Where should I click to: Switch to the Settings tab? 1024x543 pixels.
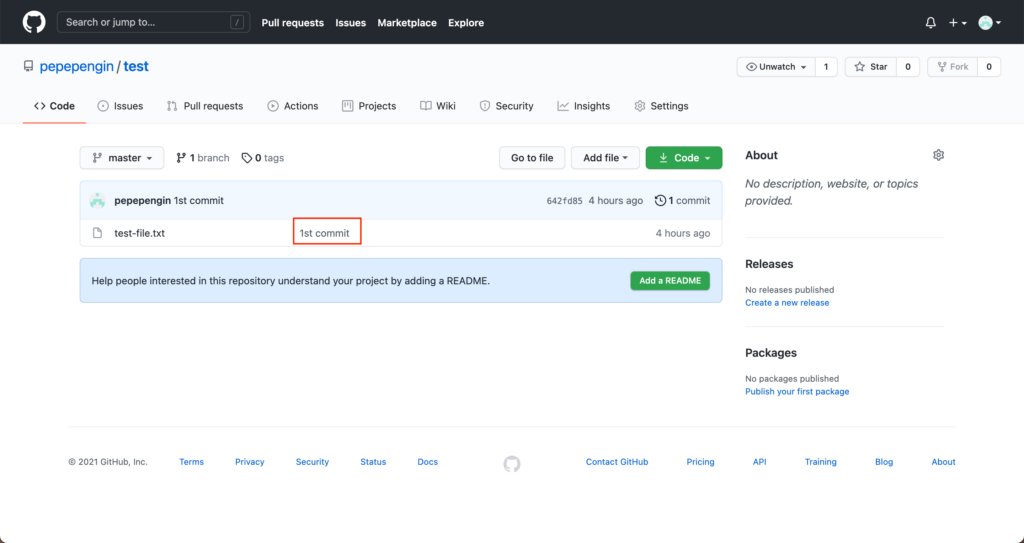[x=661, y=106]
